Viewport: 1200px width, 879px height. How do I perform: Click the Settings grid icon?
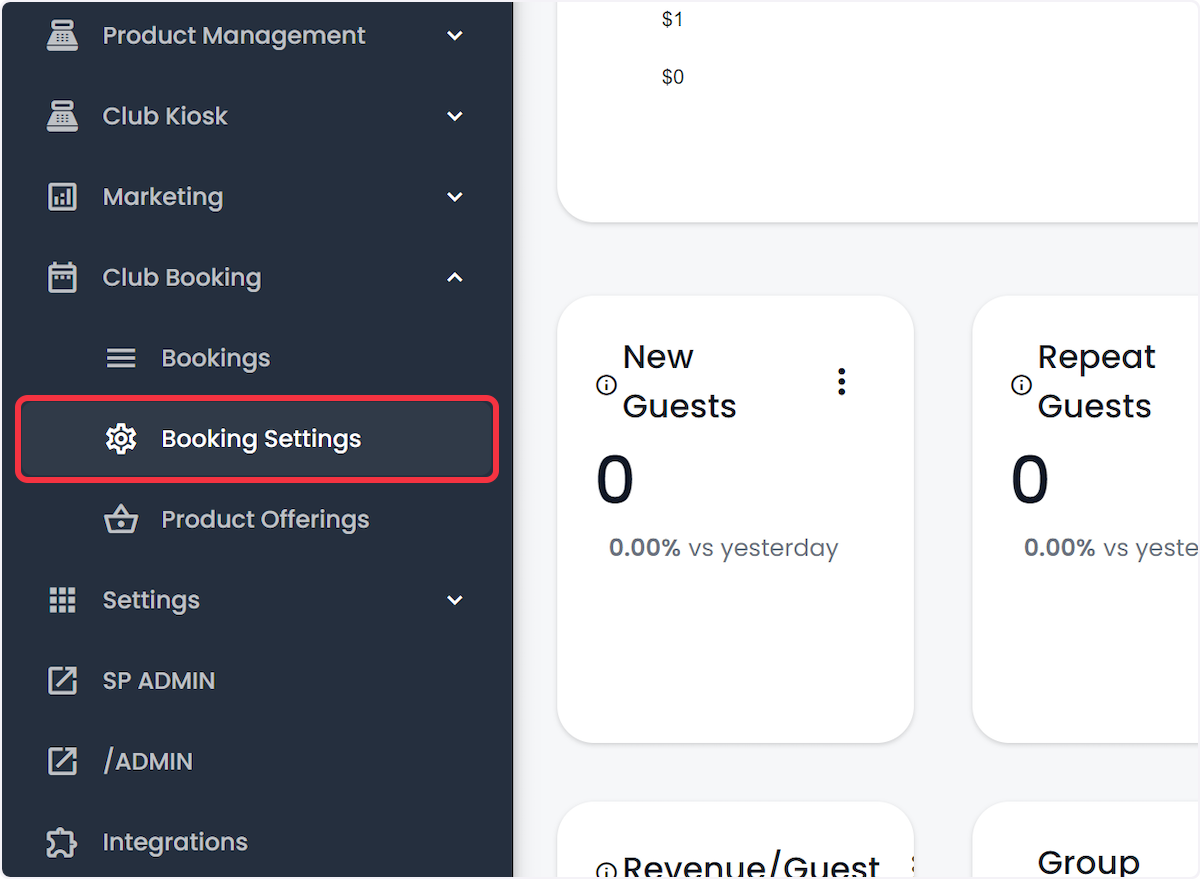point(62,600)
